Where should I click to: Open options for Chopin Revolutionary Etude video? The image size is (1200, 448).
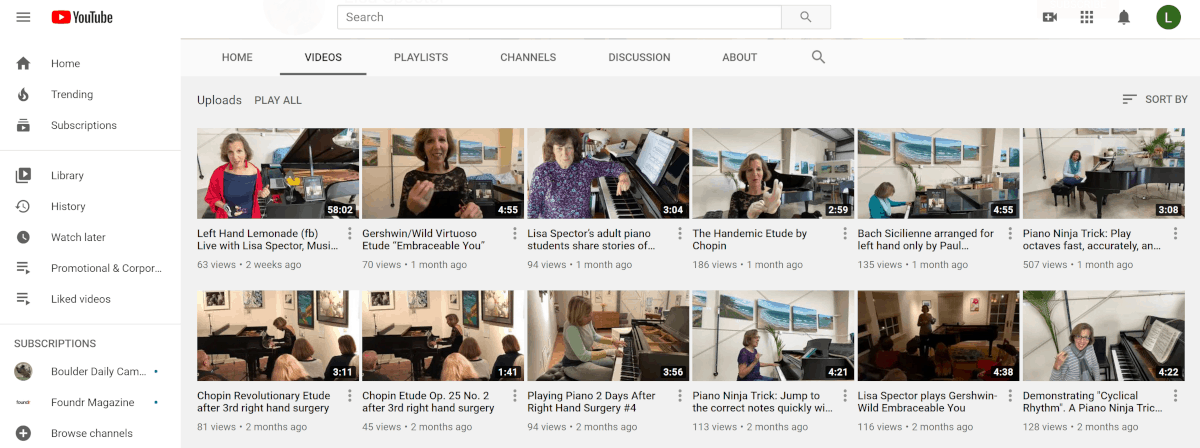click(x=350, y=396)
